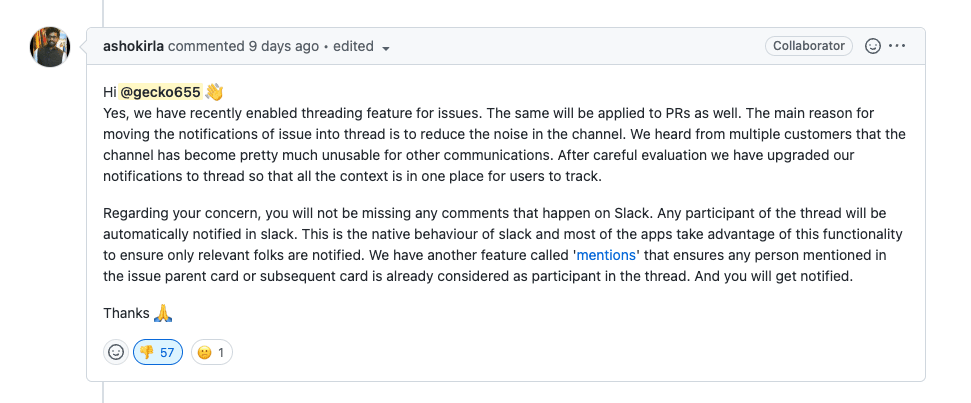971x403 pixels.
Task: Open the ashokirla username link
Action: pos(133,46)
